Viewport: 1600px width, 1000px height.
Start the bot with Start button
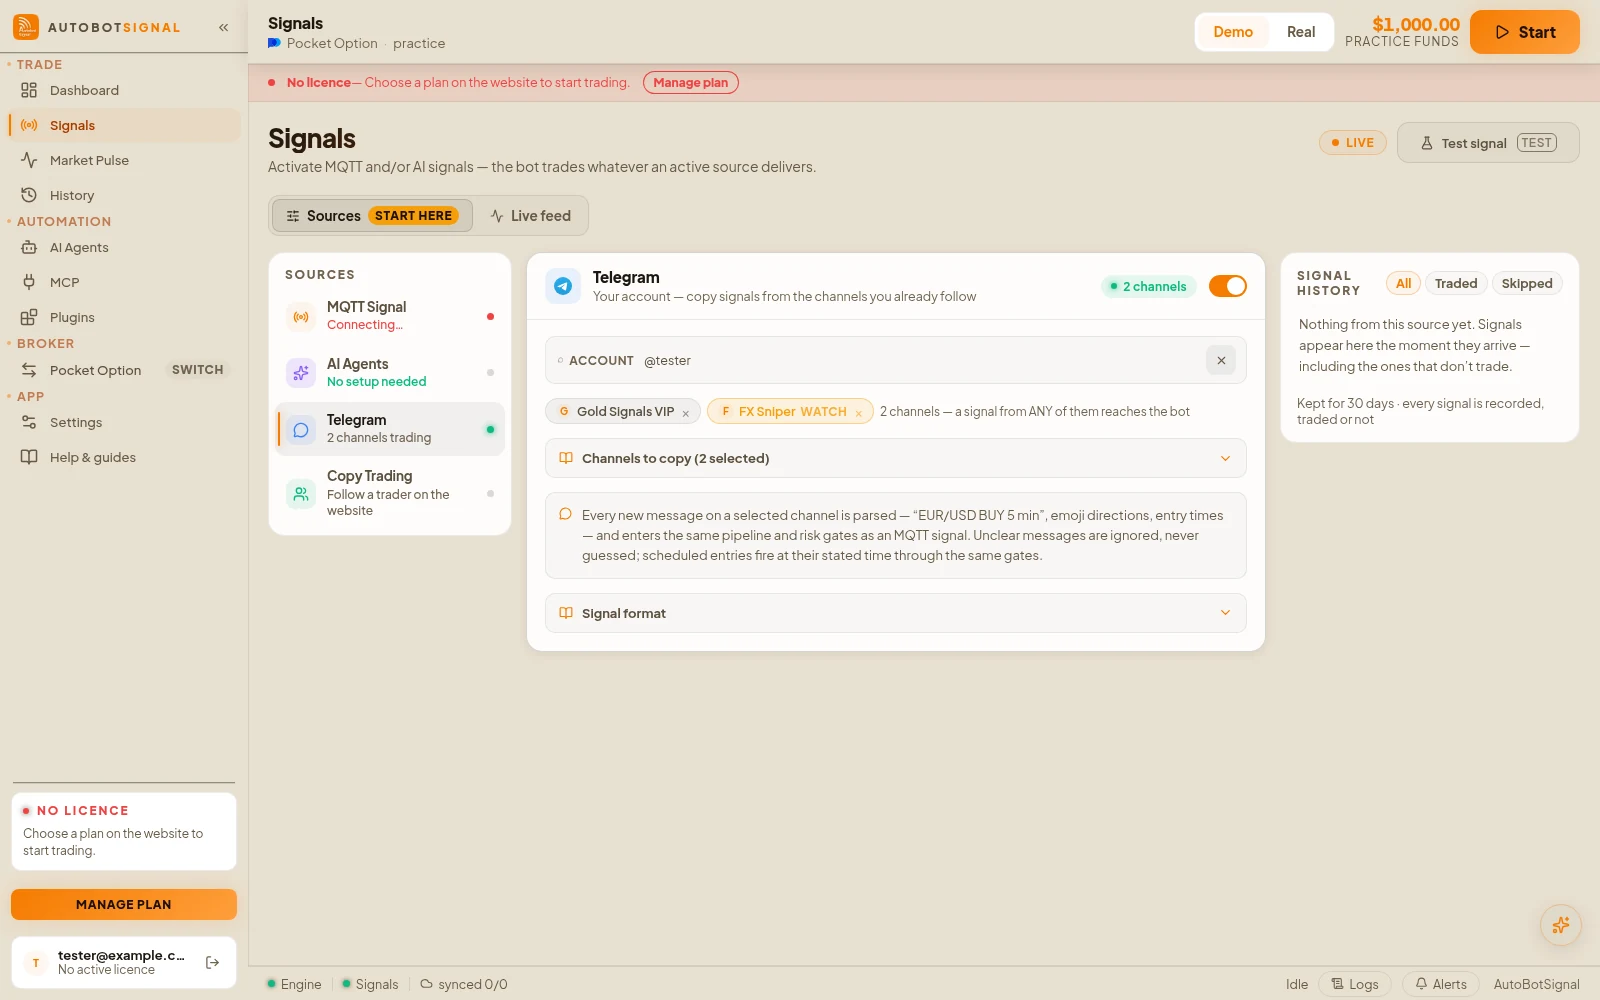1525,32
